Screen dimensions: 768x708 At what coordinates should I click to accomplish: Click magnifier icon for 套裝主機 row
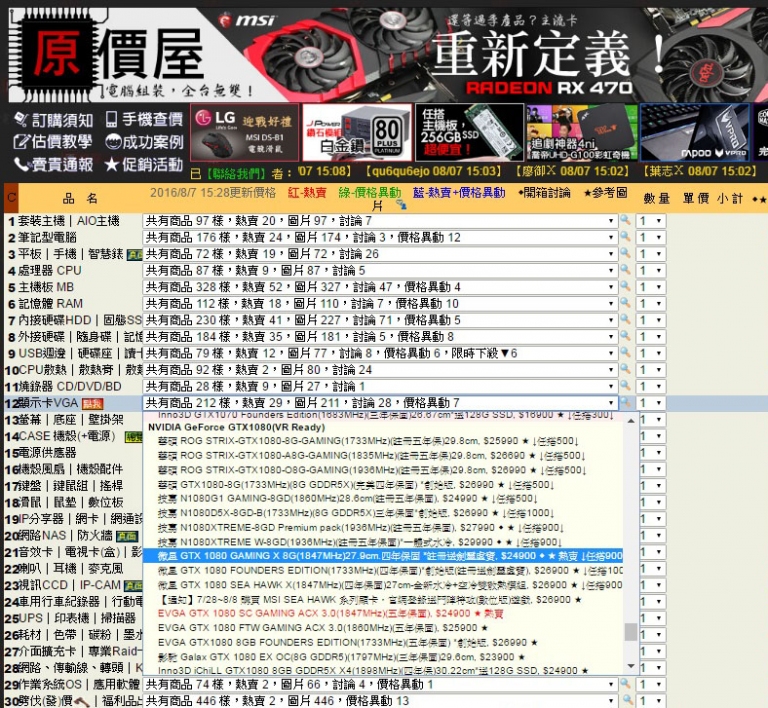pos(625,220)
